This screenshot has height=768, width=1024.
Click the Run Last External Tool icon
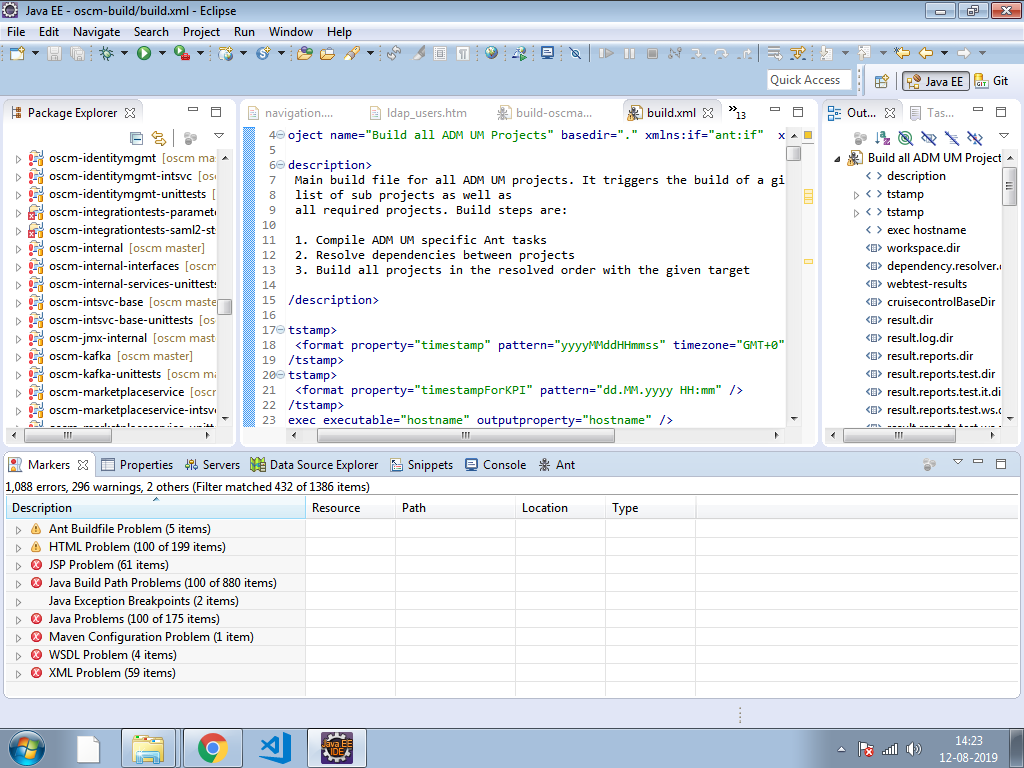(x=182, y=54)
